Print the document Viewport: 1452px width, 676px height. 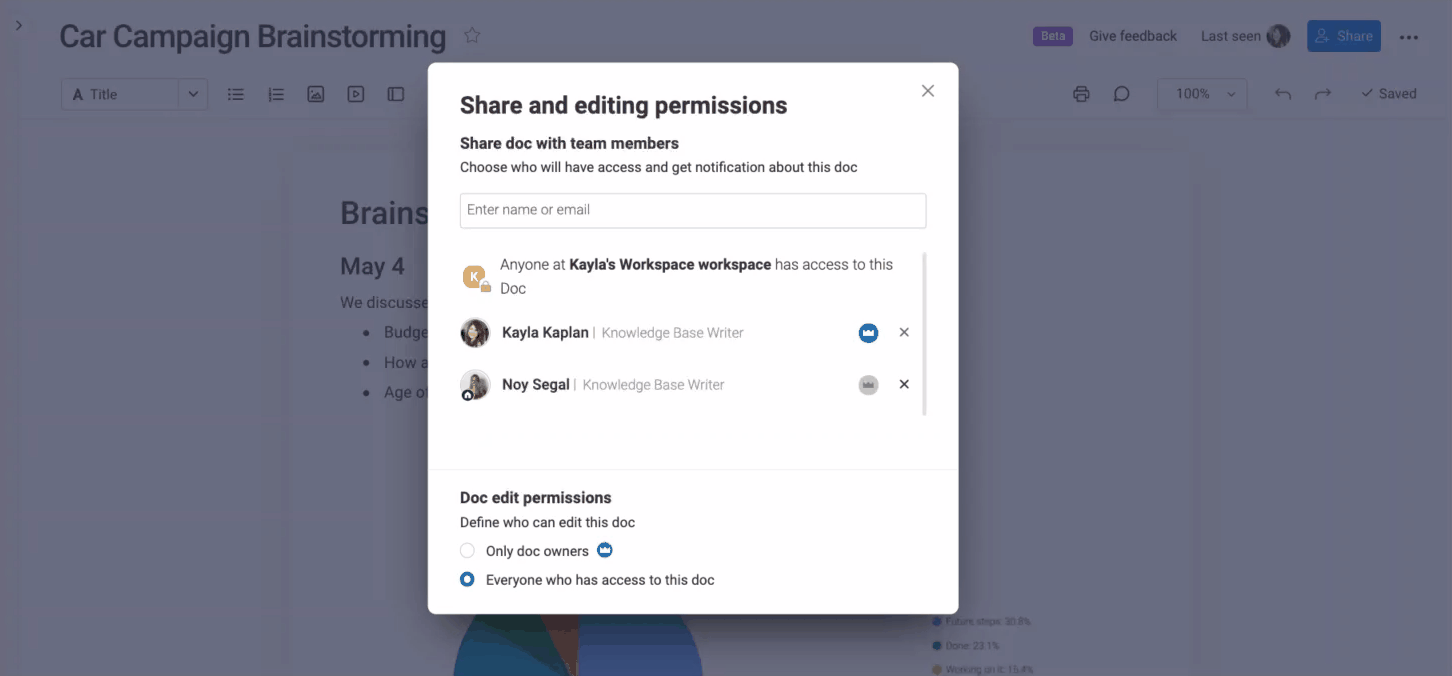(1081, 94)
